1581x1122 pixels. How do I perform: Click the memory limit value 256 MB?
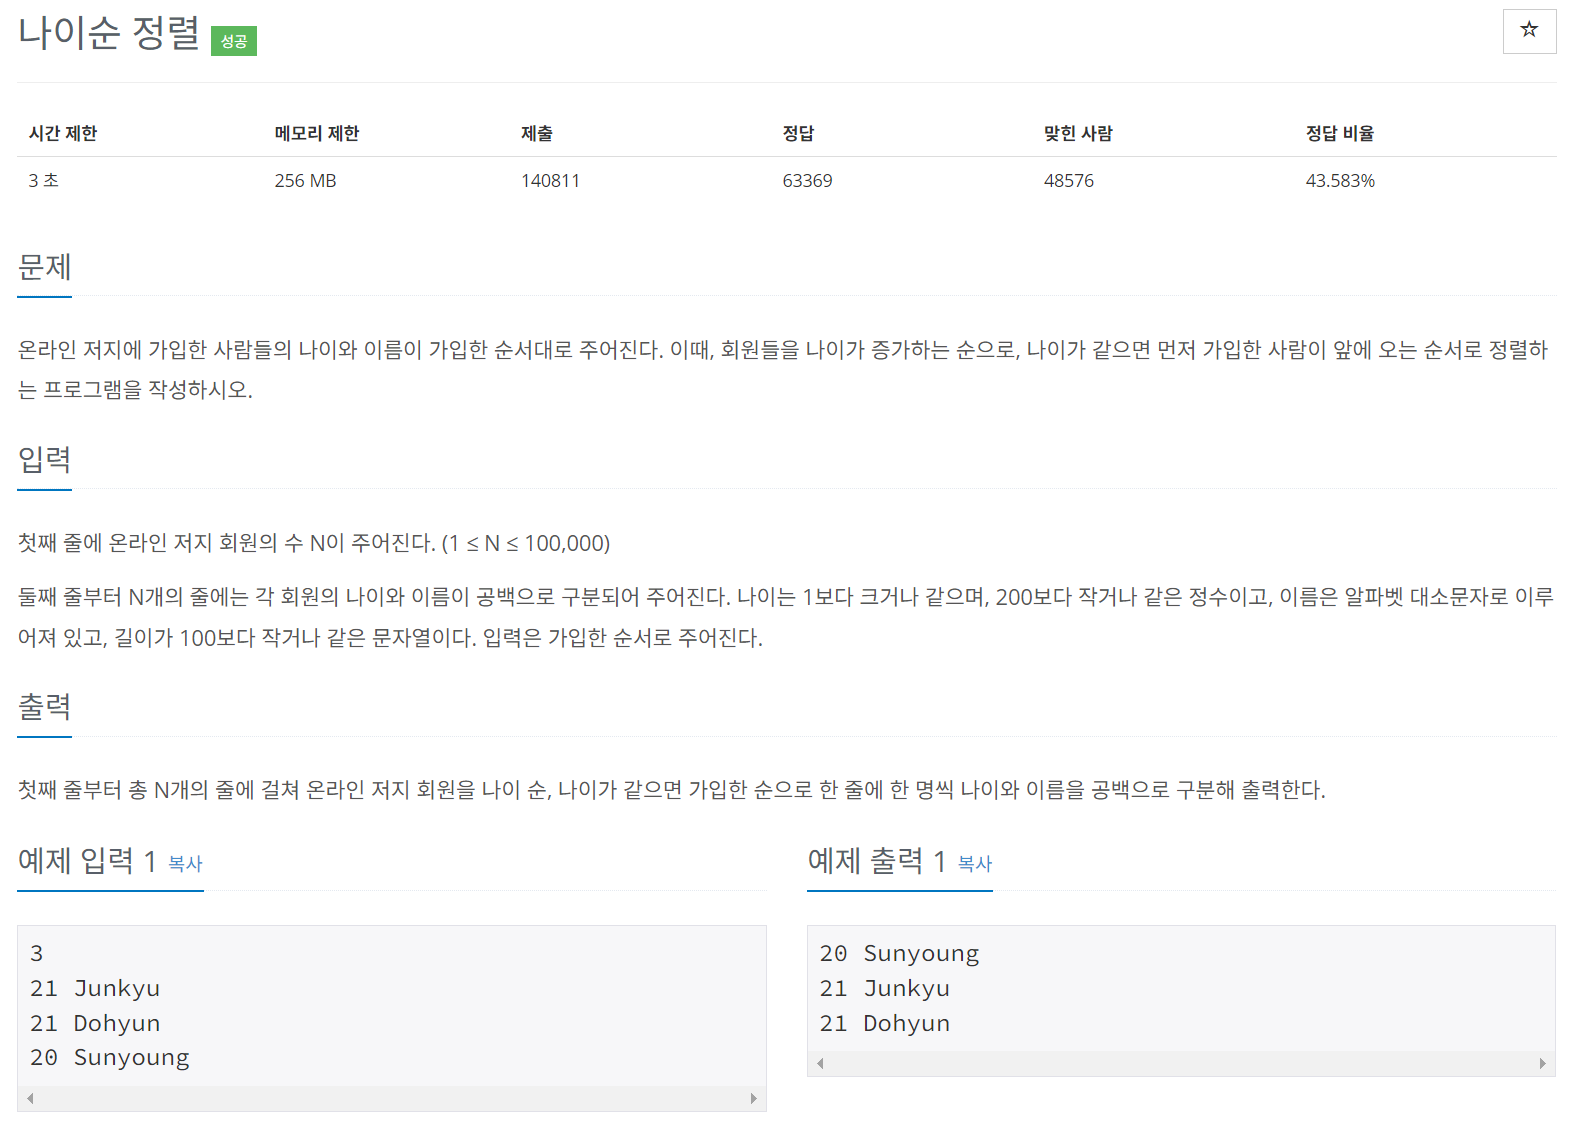[x=306, y=181]
